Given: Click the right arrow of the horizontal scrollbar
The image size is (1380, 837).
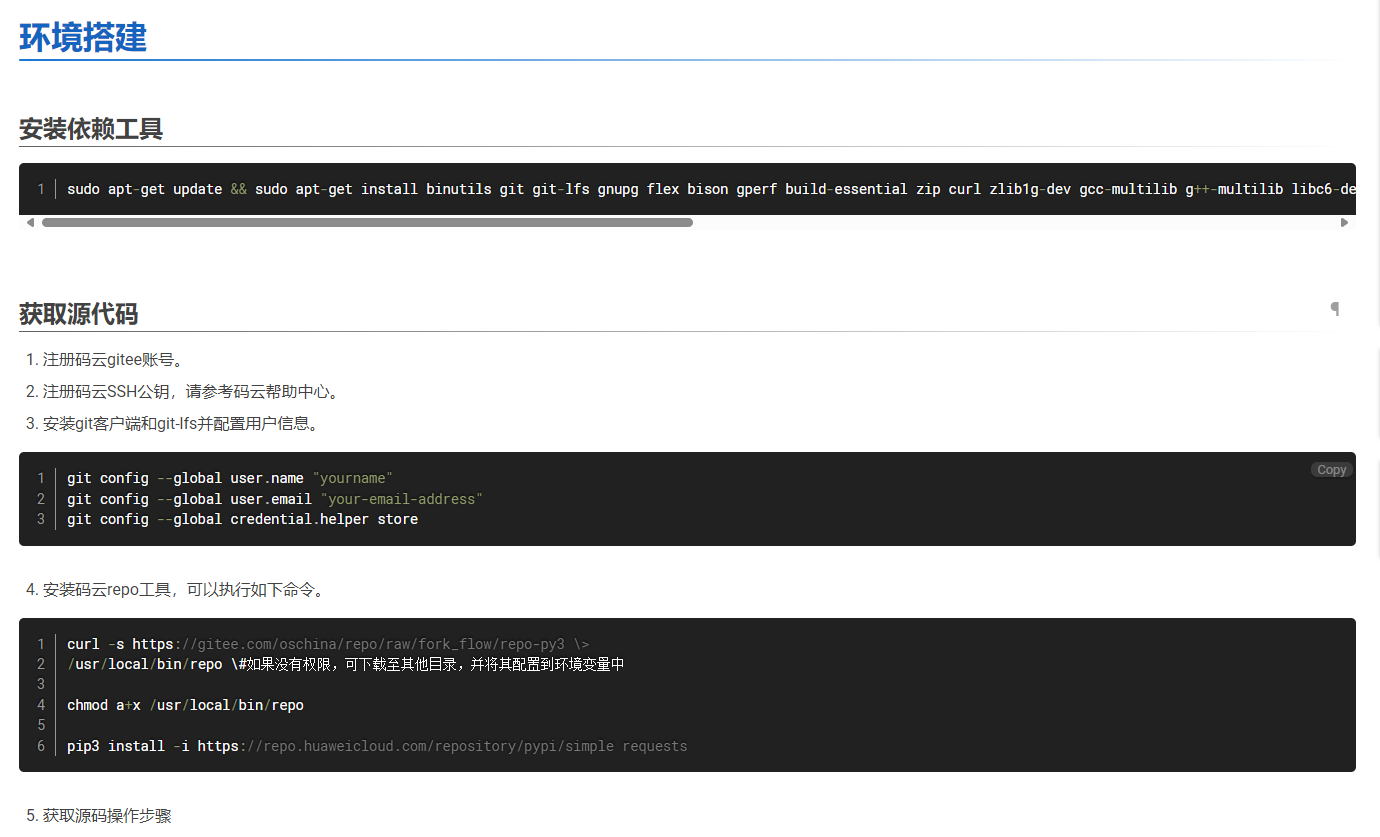Looking at the screenshot, I should pyautogui.click(x=1344, y=222).
